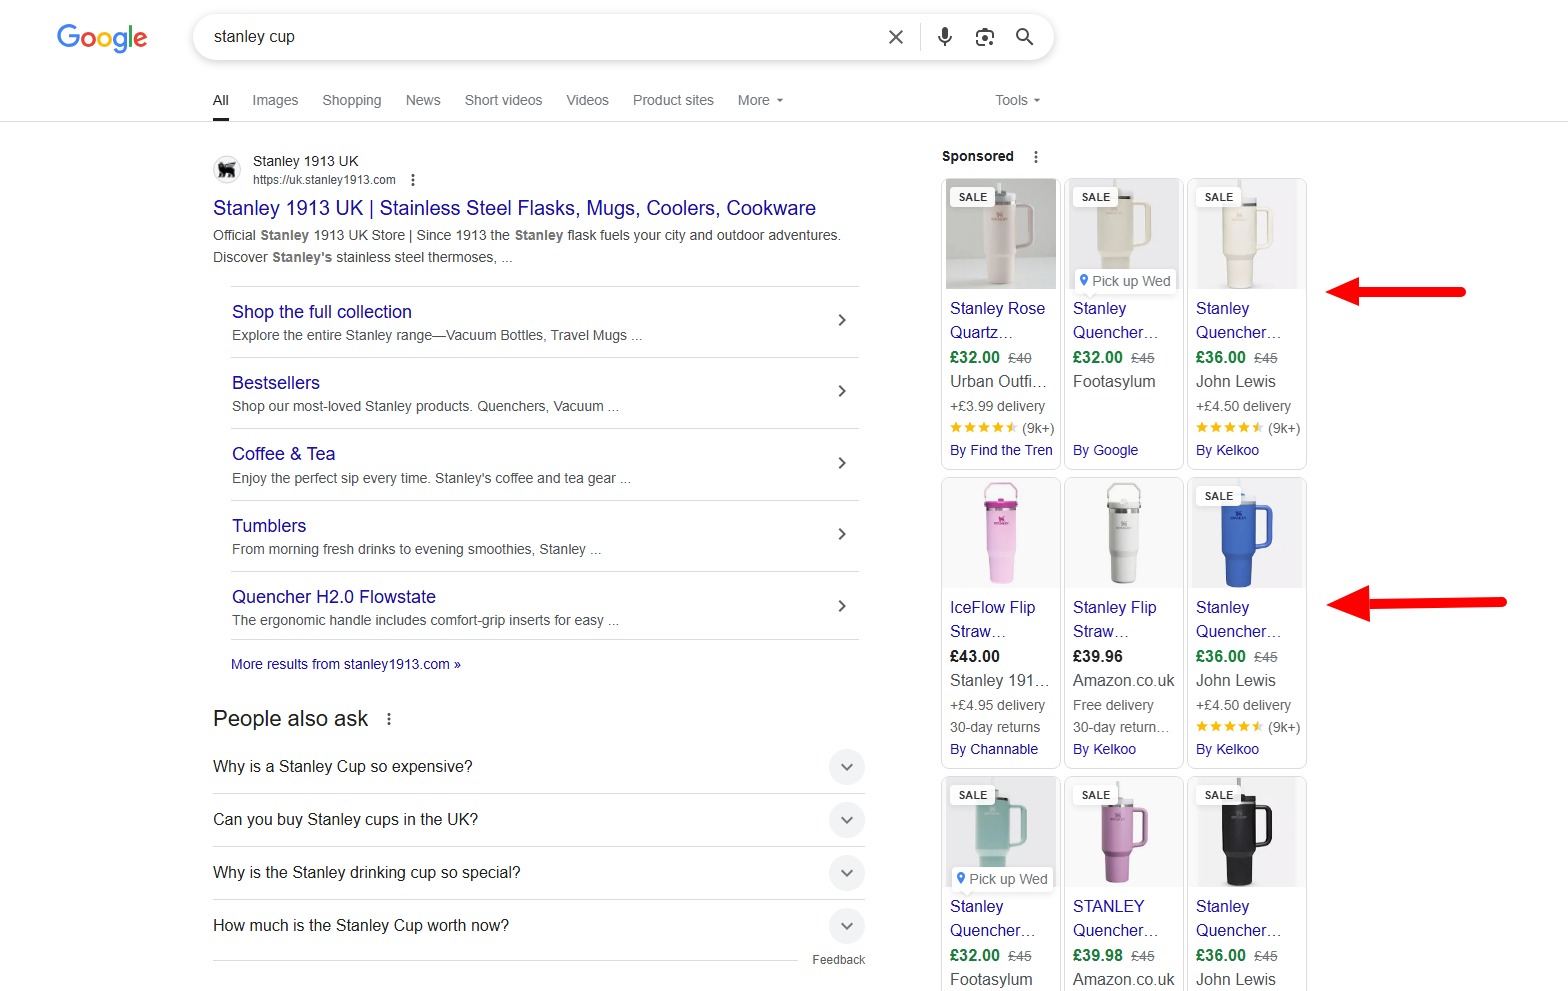Open the Bestsellers sitelink
Screen dimensions: 1568x991
click(276, 383)
